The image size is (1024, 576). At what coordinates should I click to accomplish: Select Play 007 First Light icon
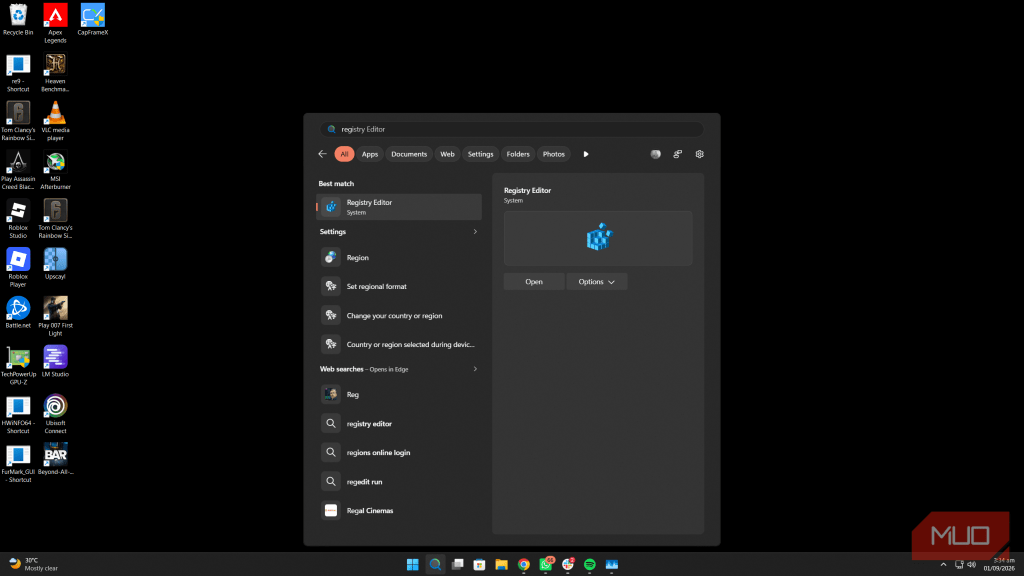click(x=55, y=316)
